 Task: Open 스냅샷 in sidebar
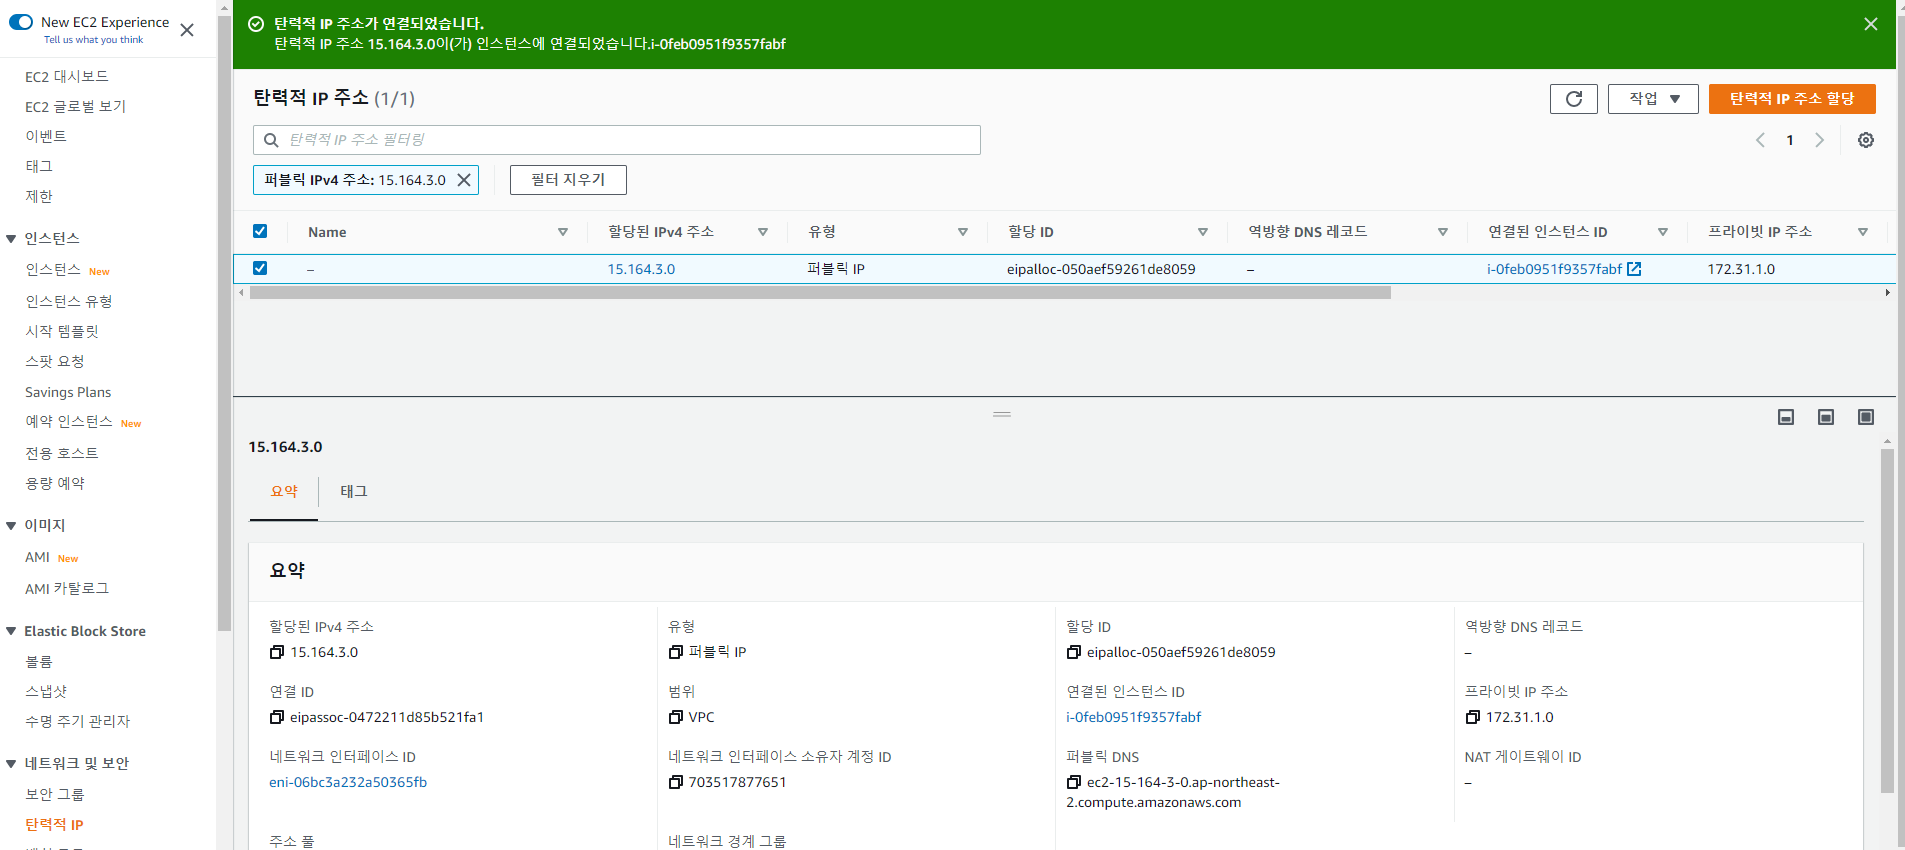(46, 691)
